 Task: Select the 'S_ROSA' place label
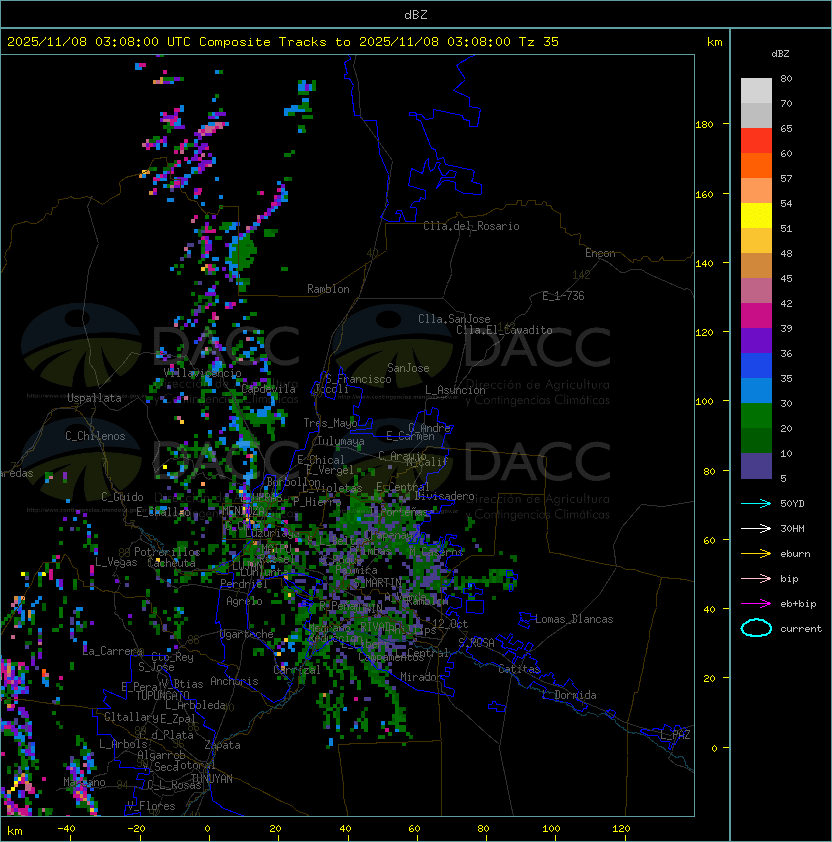point(476,643)
